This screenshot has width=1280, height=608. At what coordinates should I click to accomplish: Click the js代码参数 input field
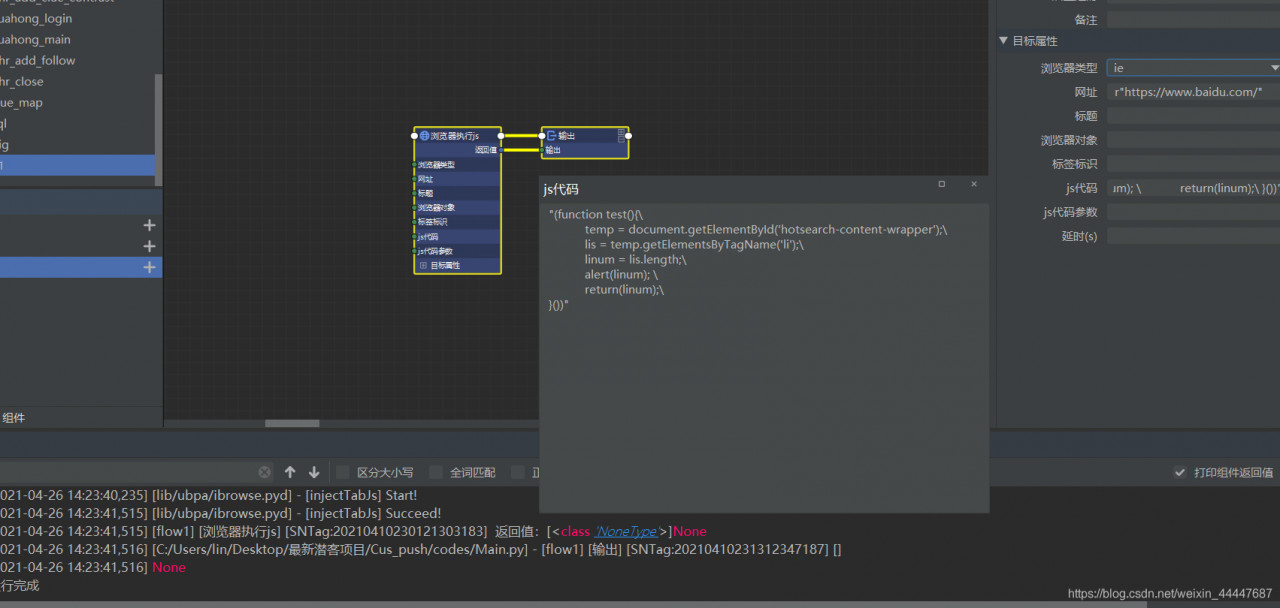coord(1193,212)
